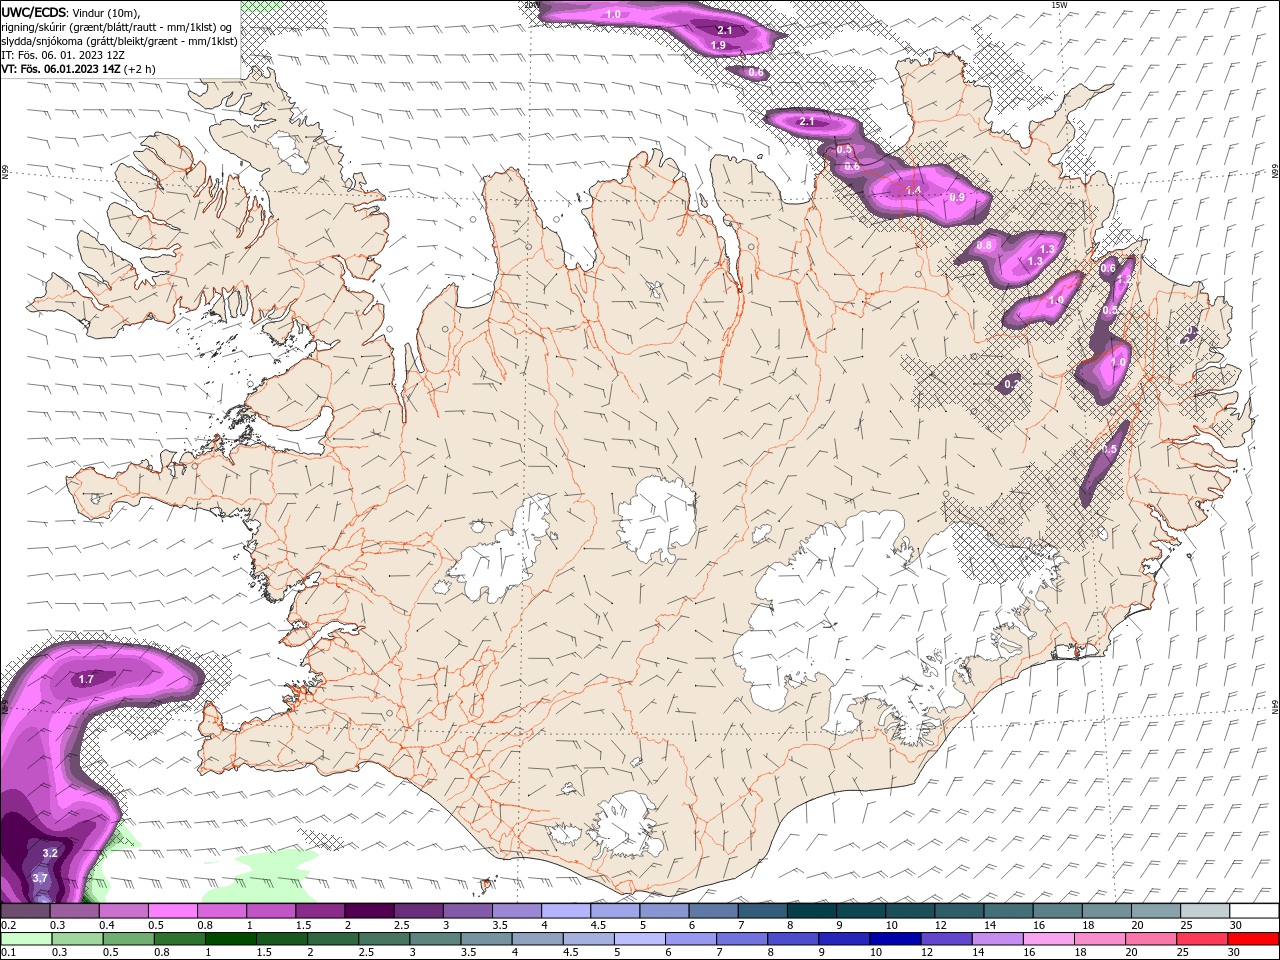1280x960 pixels.
Task: Click the '1.7' value in the southwest band
Action: click(x=86, y=679)
